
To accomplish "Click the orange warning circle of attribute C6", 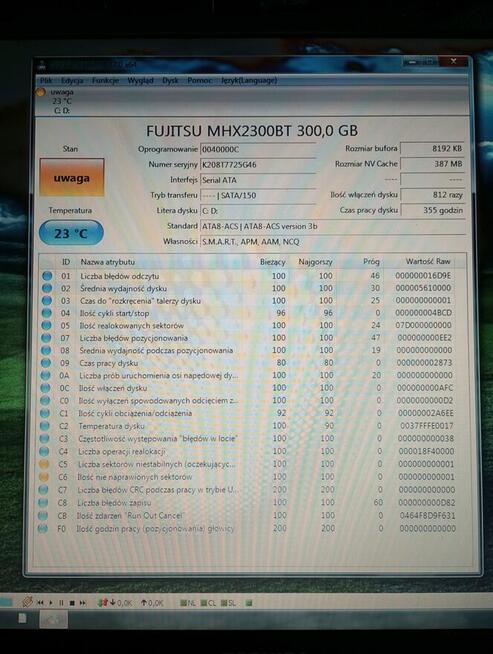I will 43,477.
